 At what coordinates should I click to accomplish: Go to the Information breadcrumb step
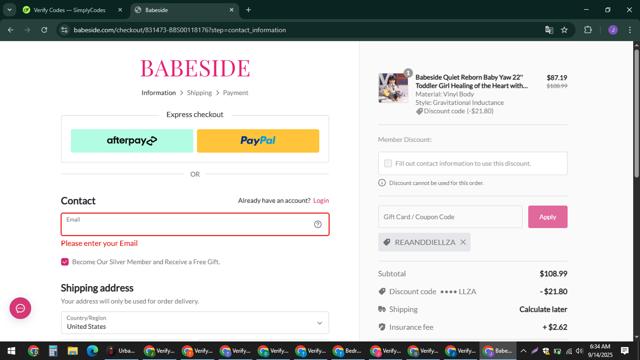click(x=158, y=93)
